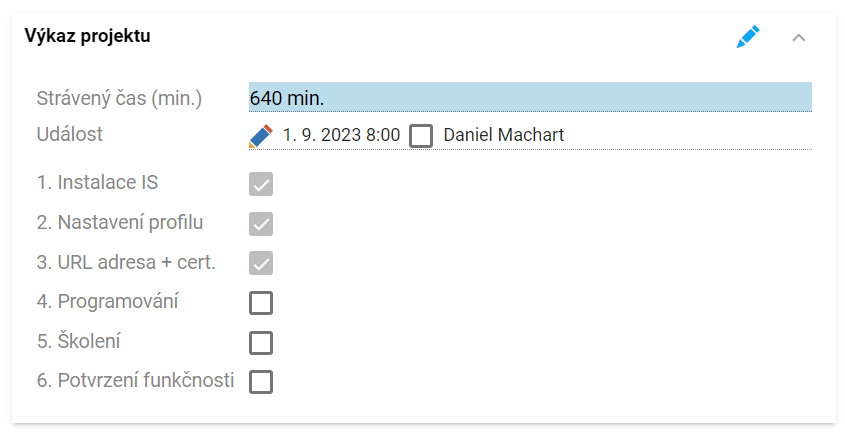Click the 1. Instalace IS label

(x=97, y=183)
